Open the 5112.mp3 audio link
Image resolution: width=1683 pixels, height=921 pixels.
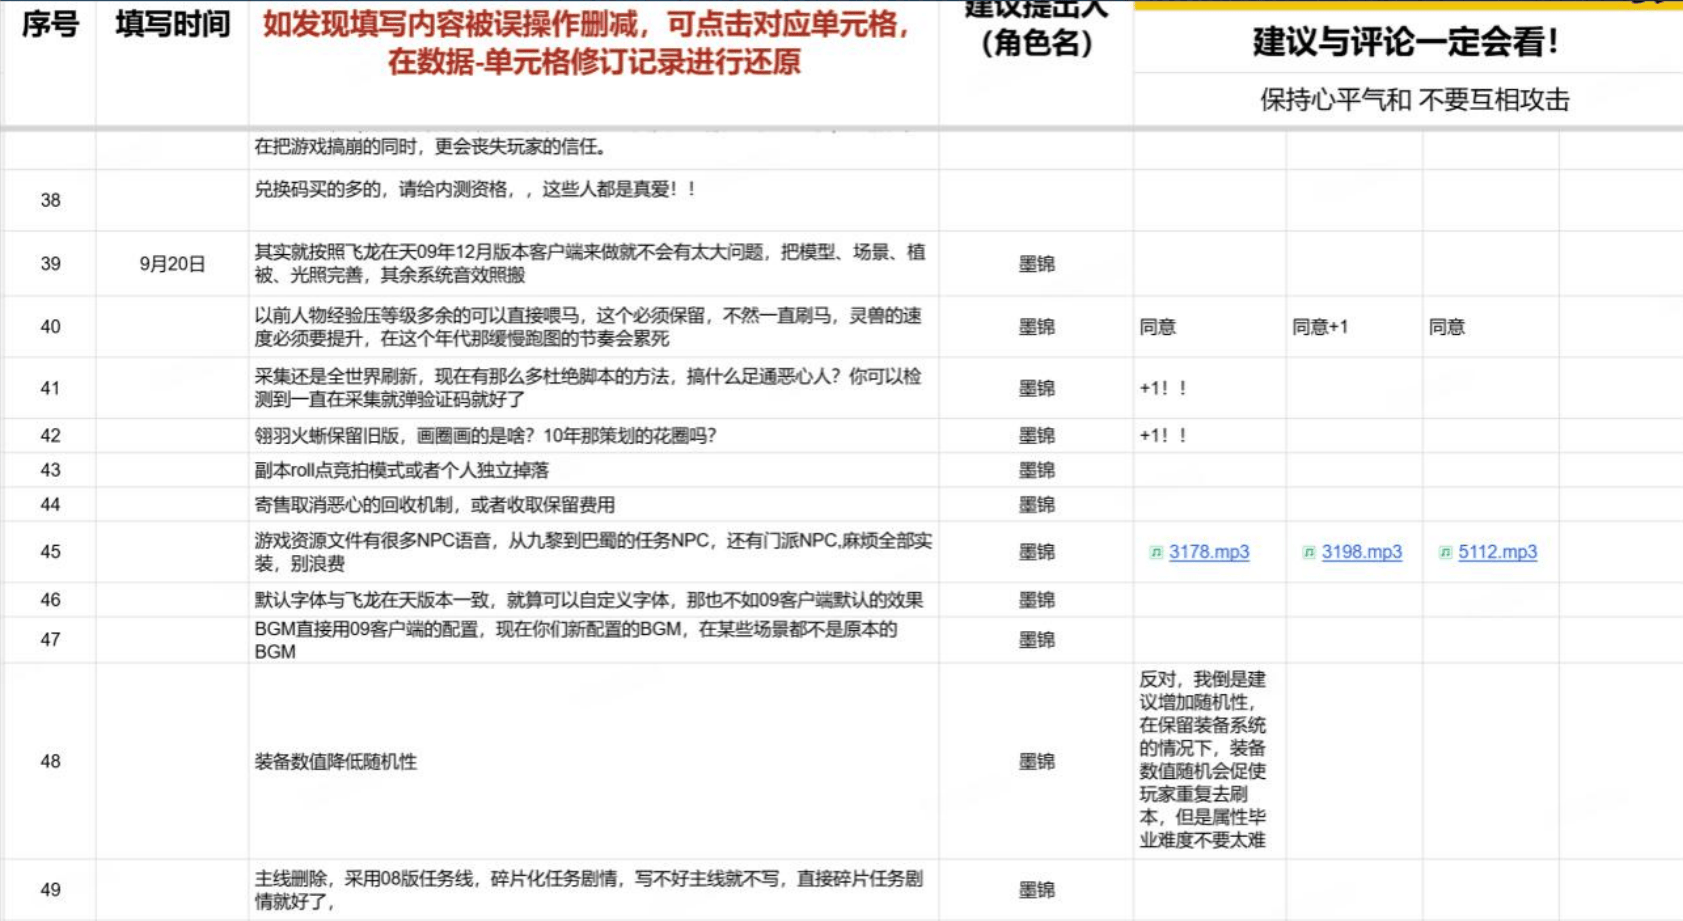(1497, 552)
